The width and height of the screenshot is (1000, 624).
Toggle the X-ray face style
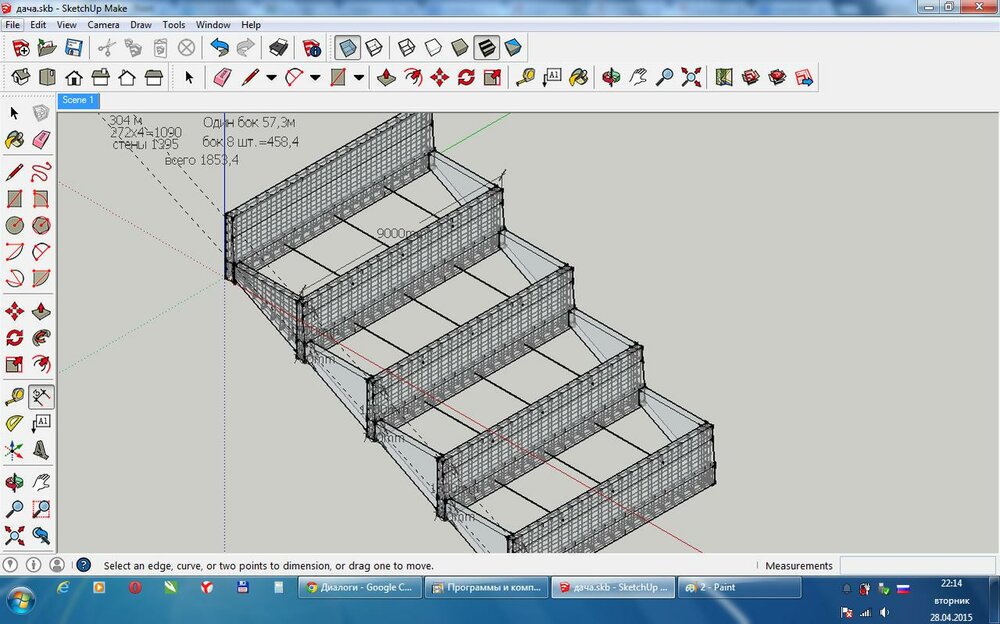tap(348, 47)
